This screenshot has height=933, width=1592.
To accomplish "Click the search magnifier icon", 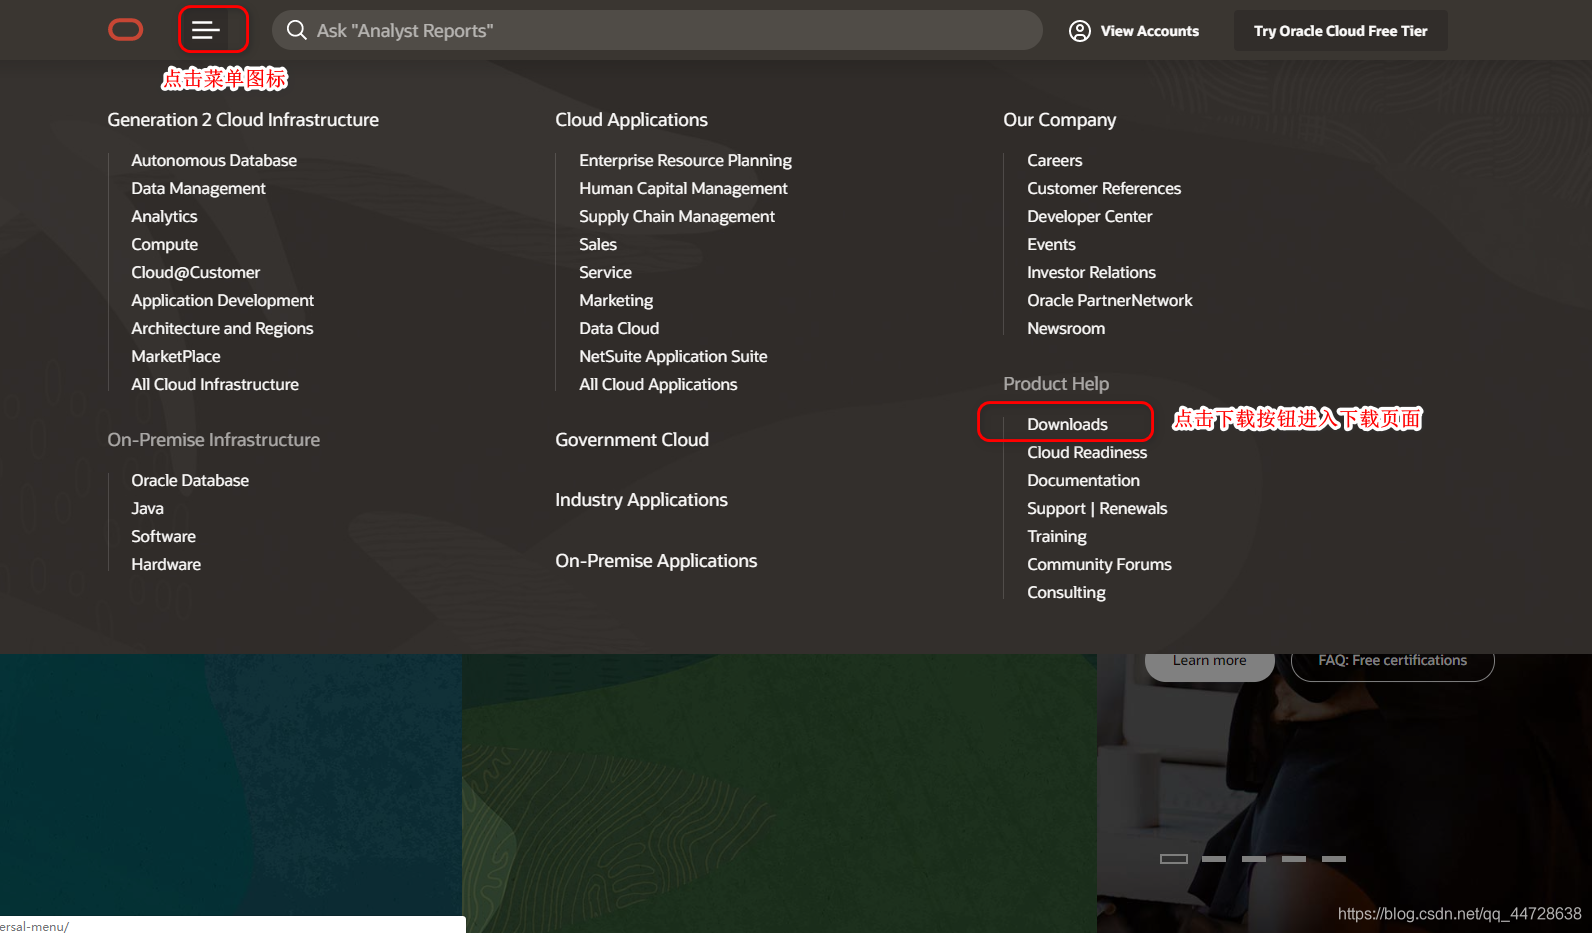I will tap(297, 30).
